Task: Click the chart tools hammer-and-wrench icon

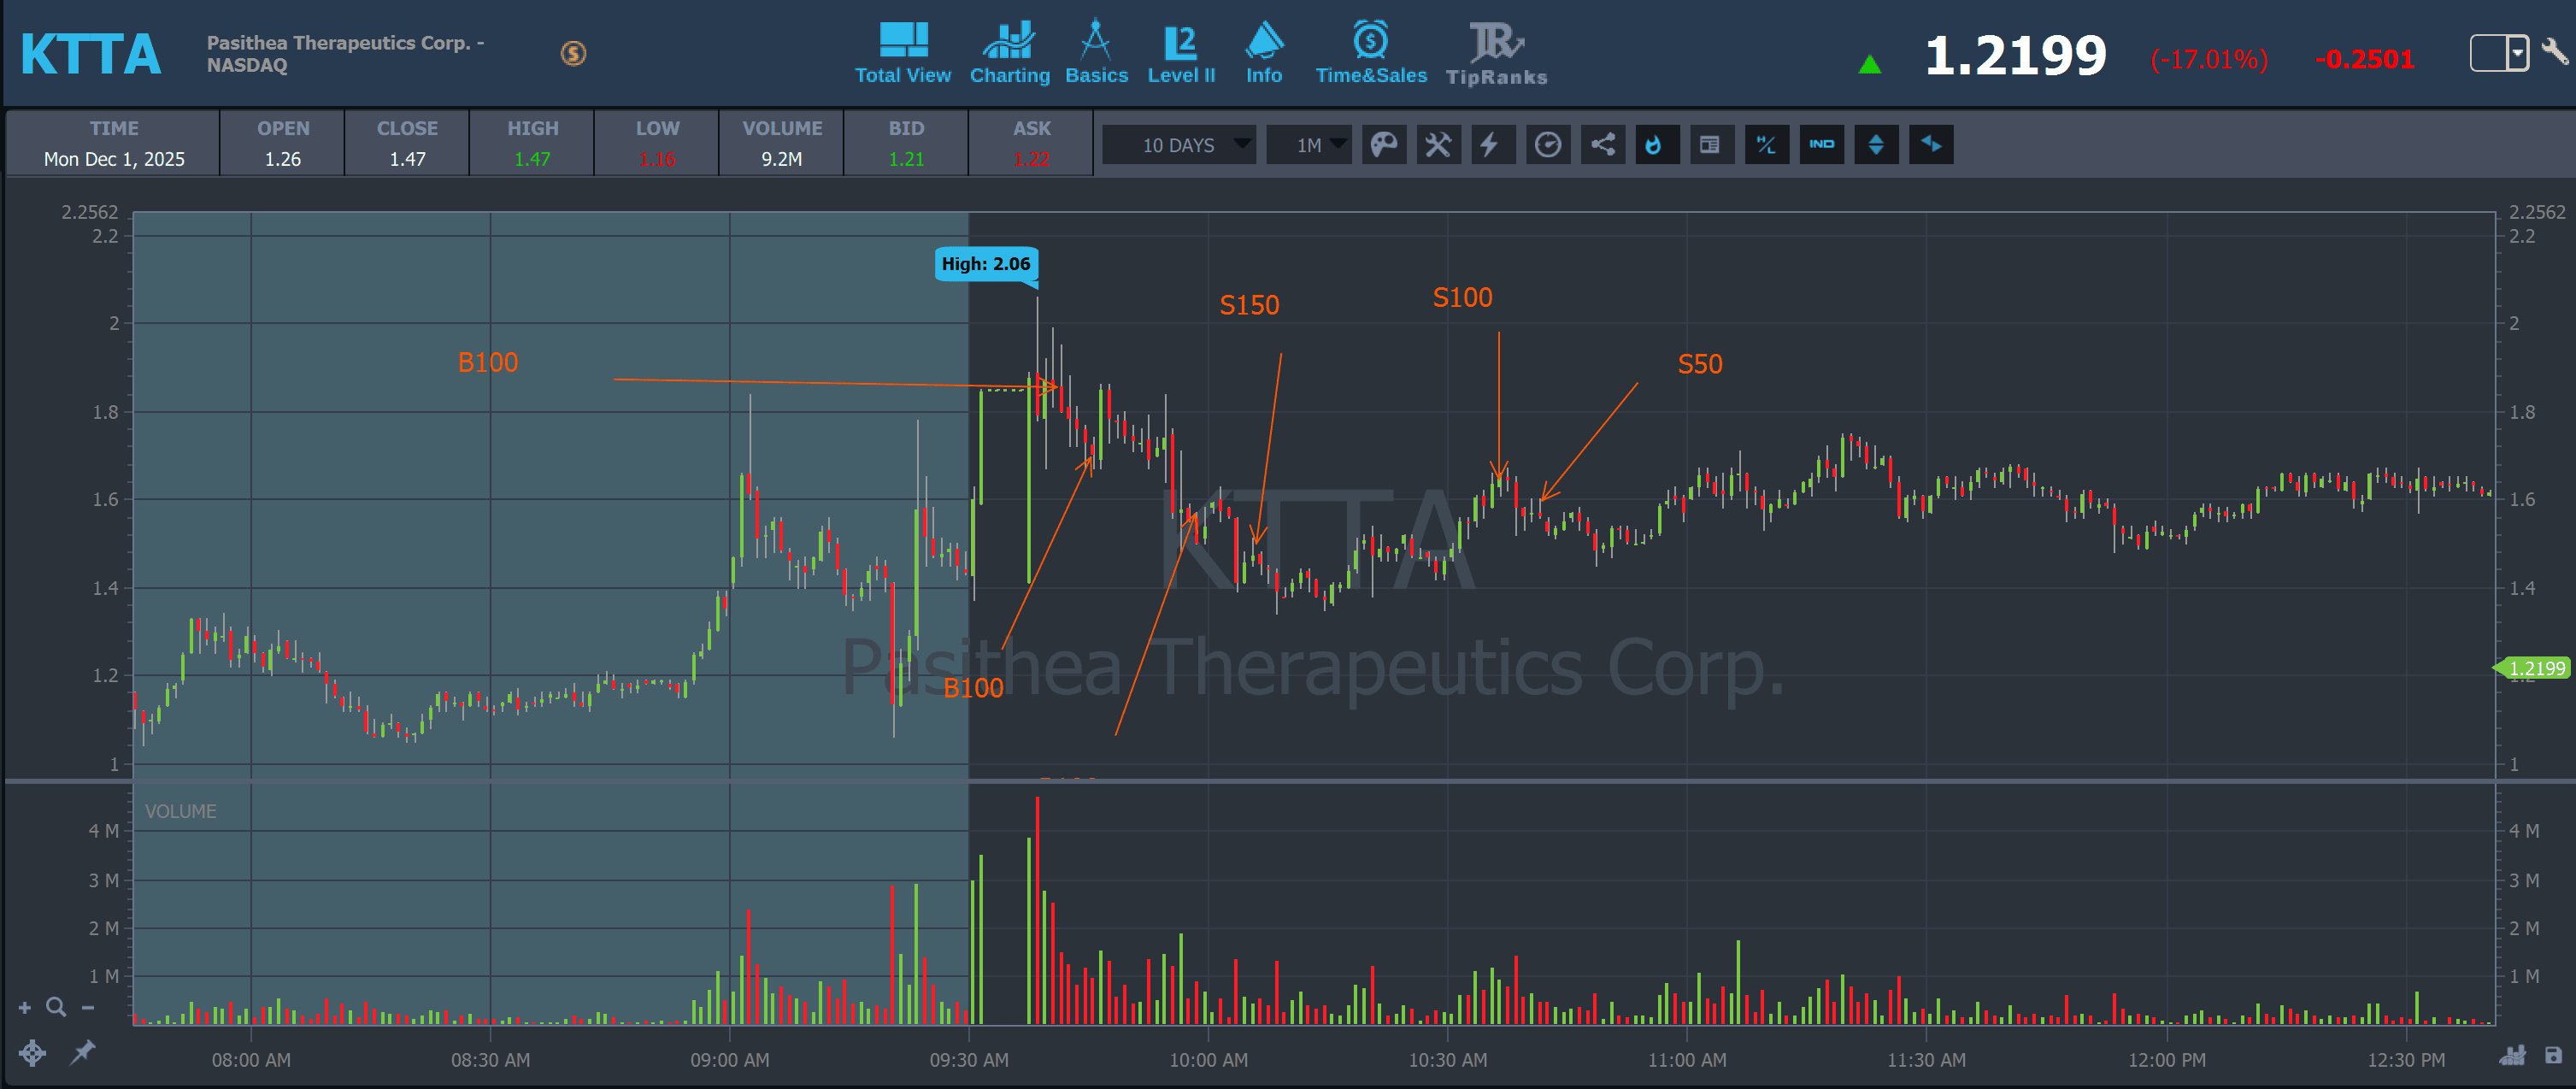Action: click(1438, 145)
